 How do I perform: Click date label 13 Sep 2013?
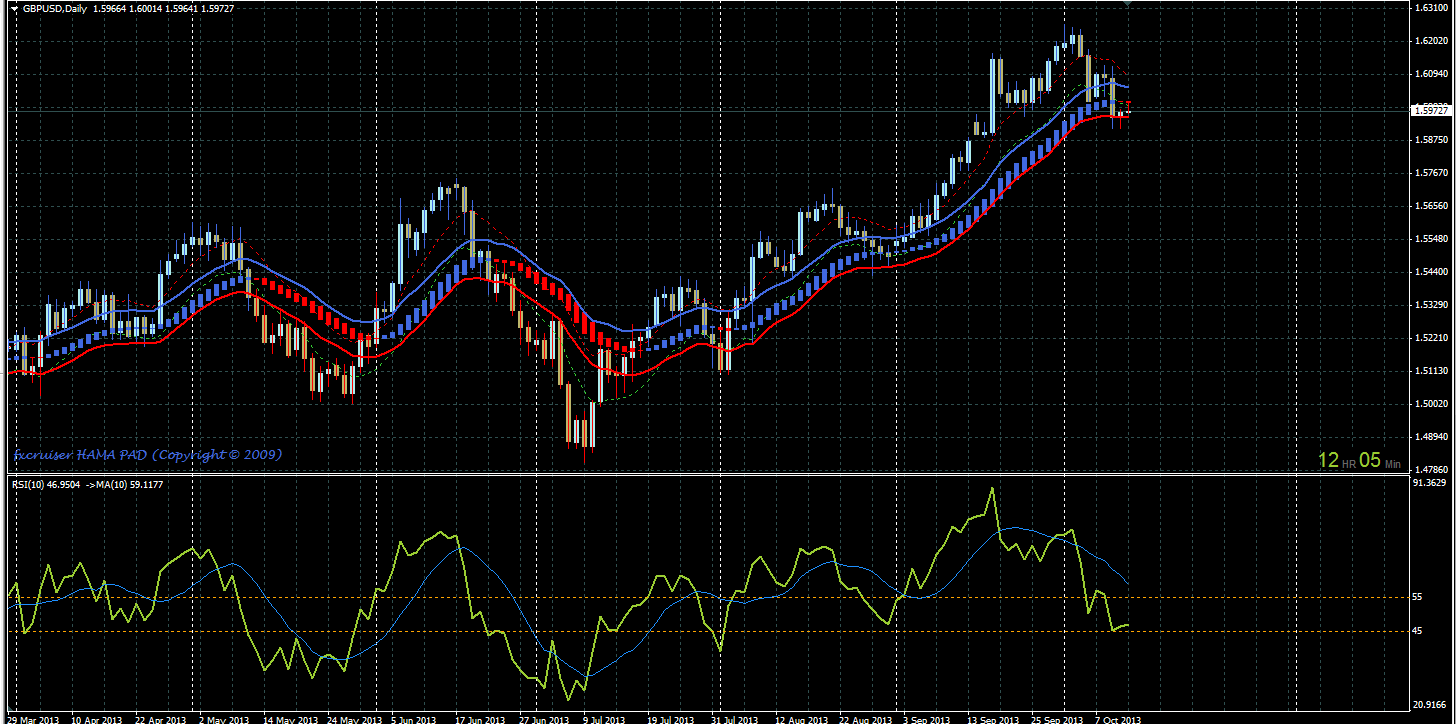pyautogui.click(x=994, y=719)
